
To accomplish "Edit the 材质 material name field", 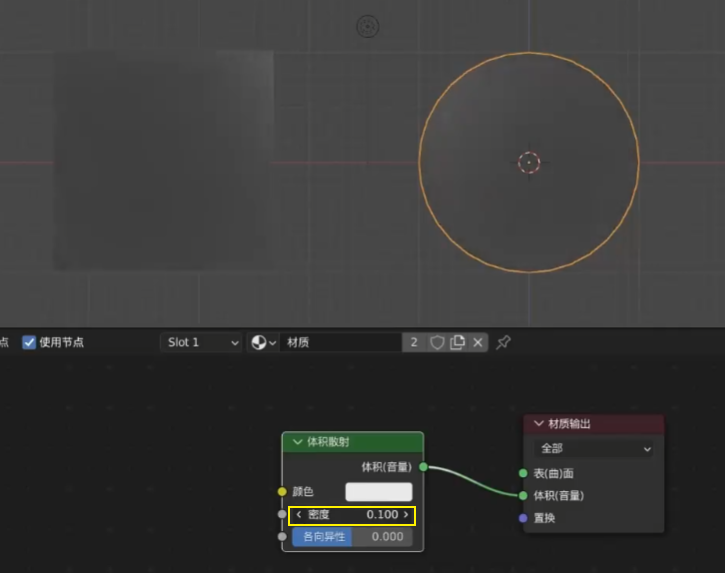I will 340,342.
